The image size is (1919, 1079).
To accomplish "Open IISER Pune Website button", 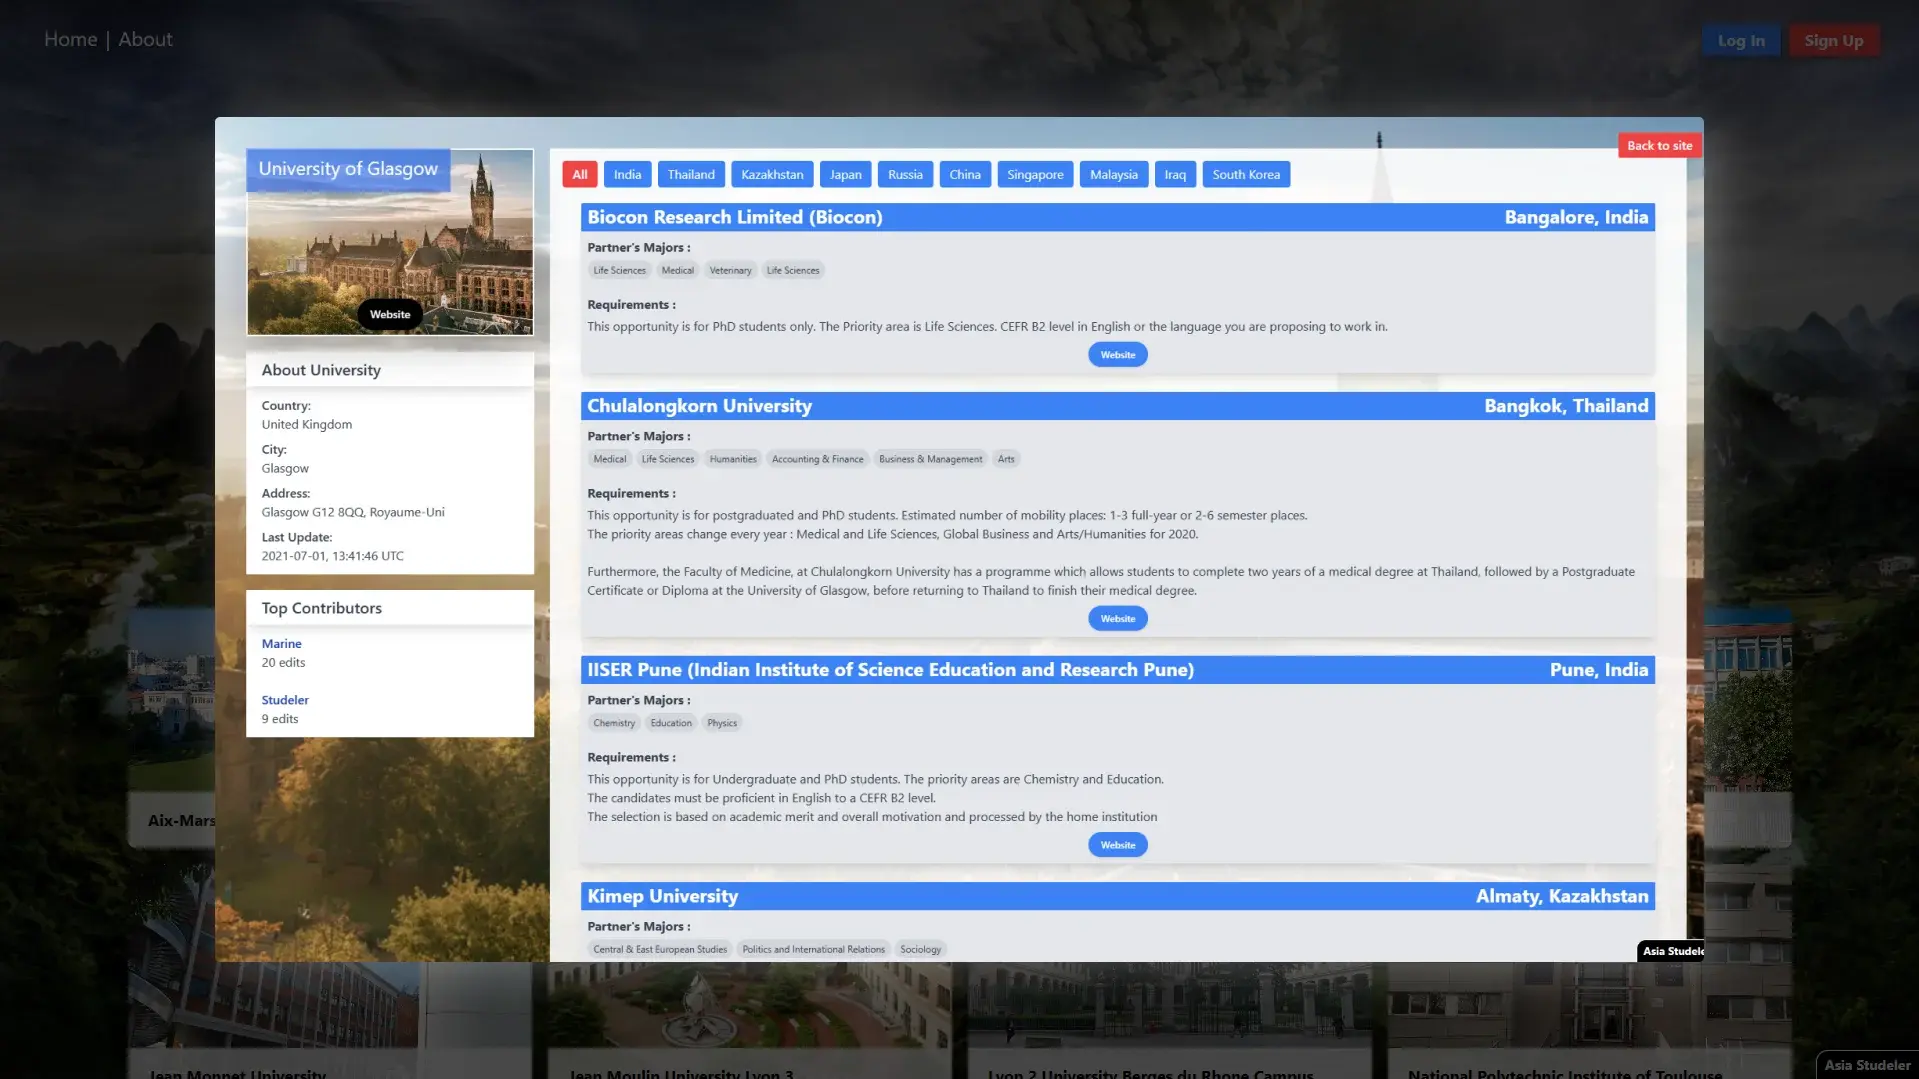I will (1118, 845).
